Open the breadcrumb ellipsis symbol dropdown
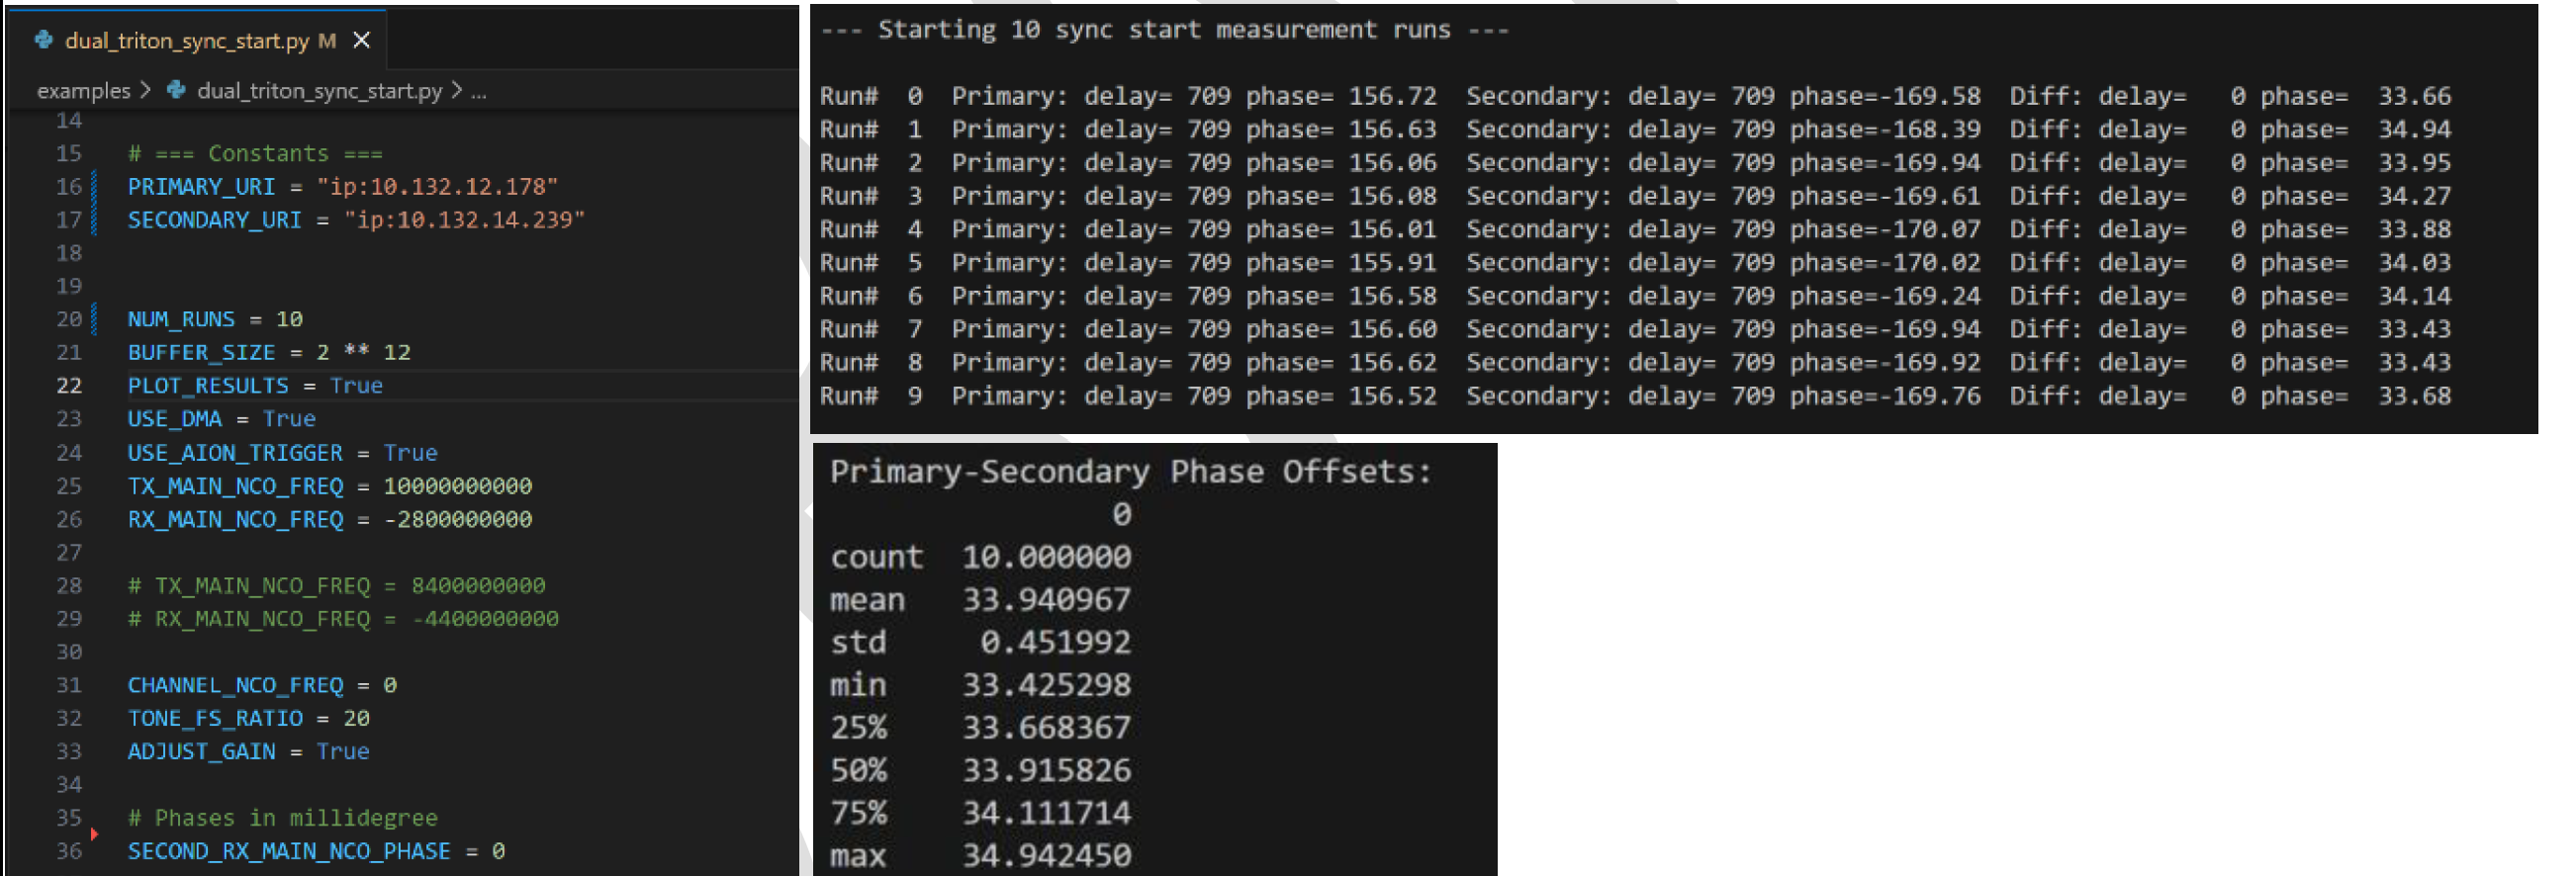This screenshot has height=876, width=2576. tap(479, 91)
